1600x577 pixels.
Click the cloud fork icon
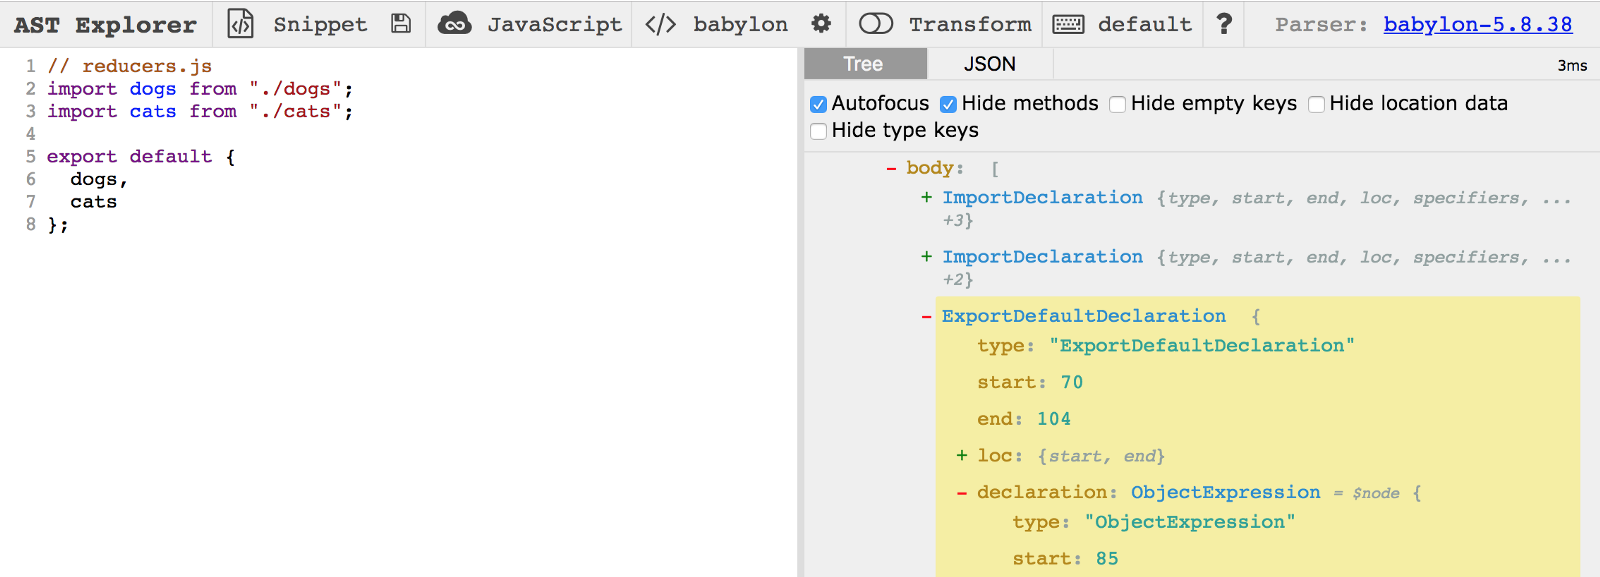(x=455, y=24)
